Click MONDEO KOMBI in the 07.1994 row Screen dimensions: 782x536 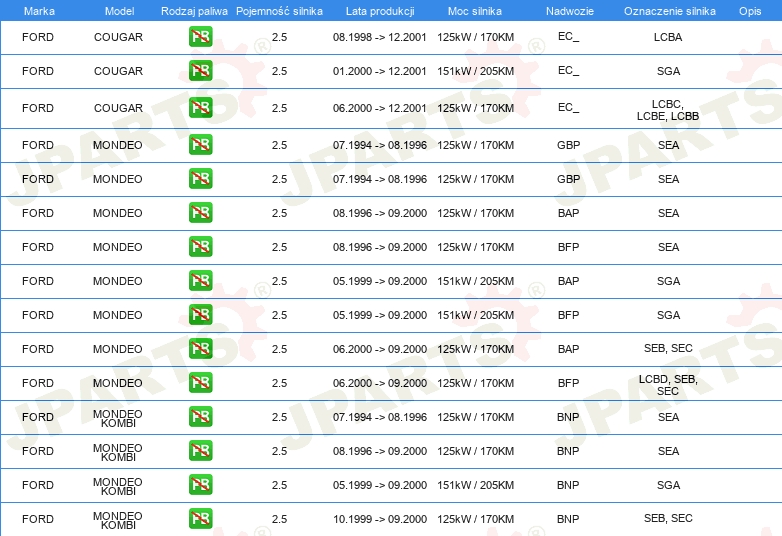tap(118, 418)
